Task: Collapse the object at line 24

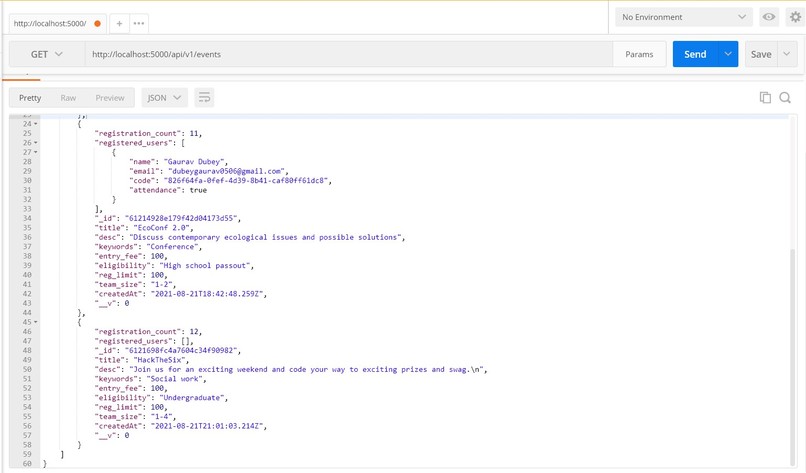Action: point(35,124)
